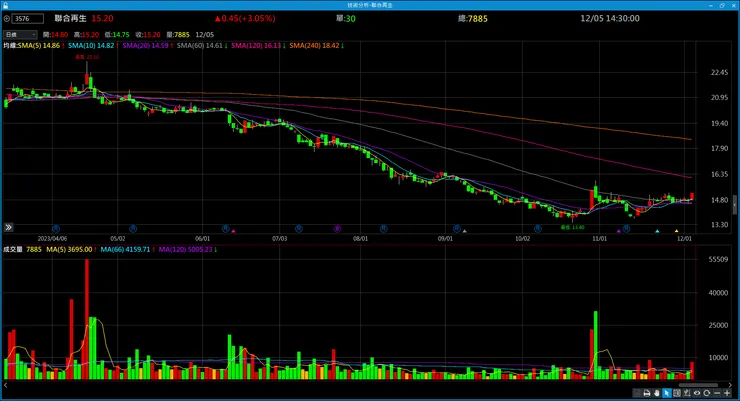
Task: Click the stock code field showing 3576
Action: [28, 19]
